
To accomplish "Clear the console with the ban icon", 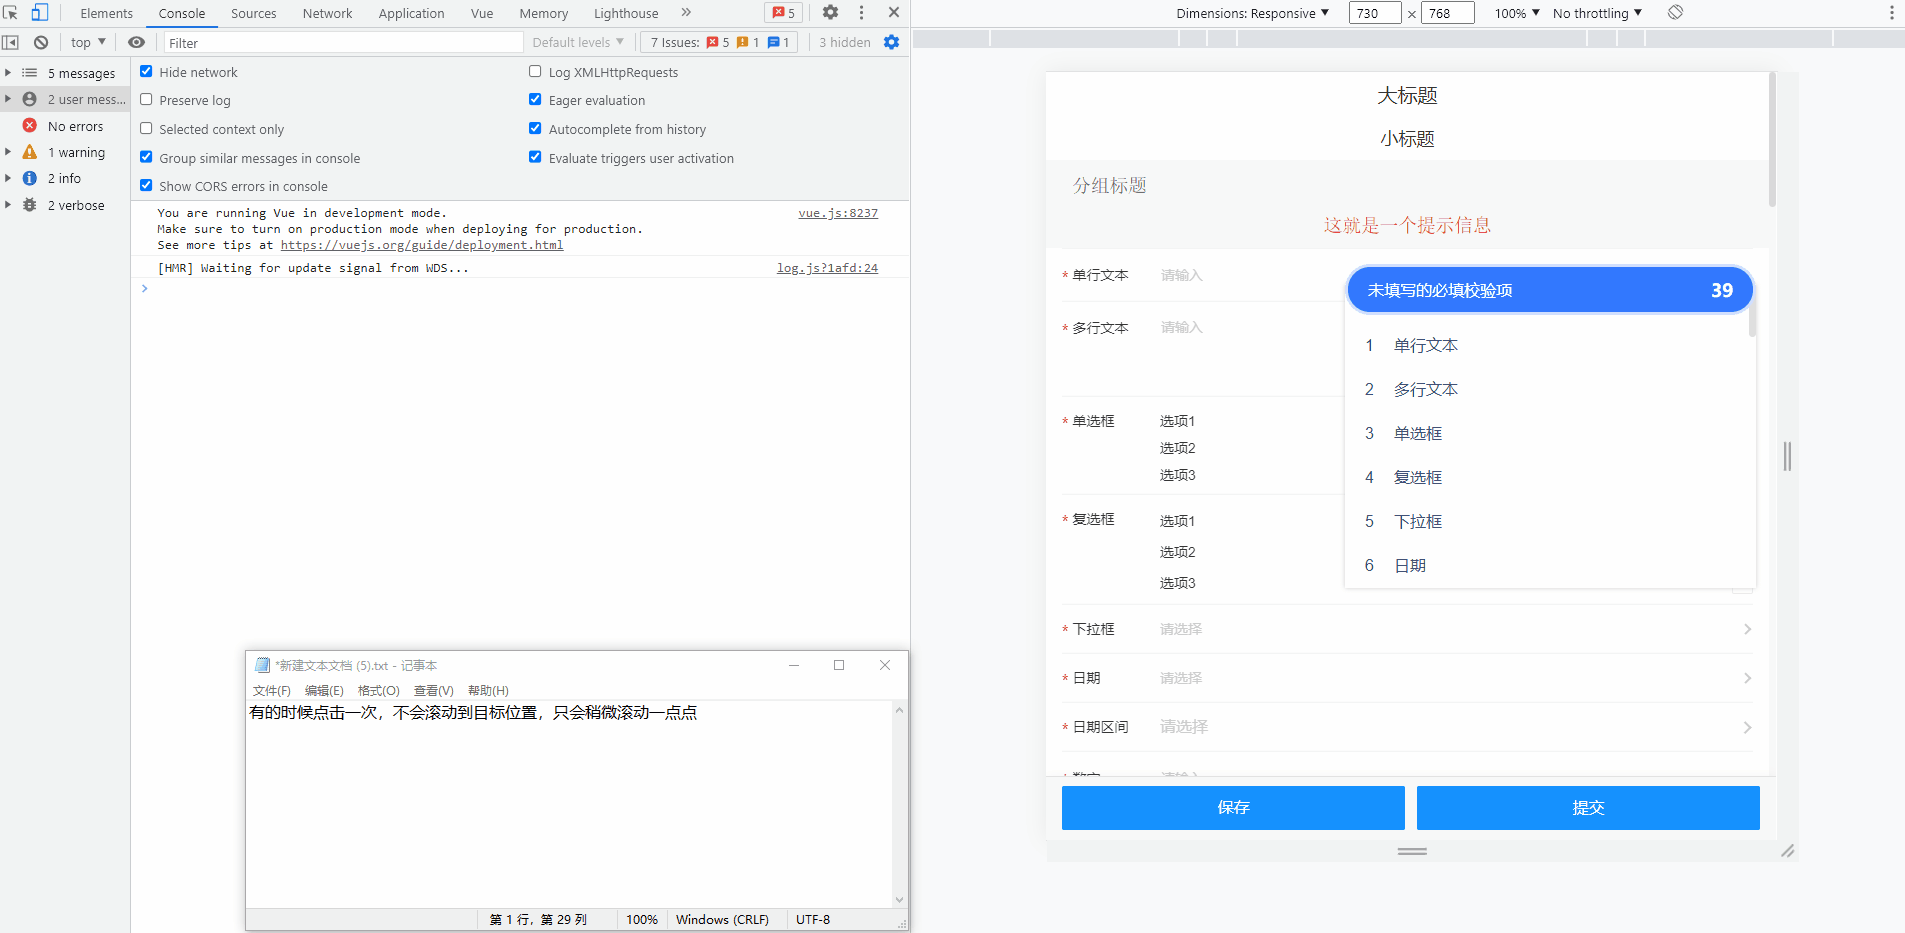I will click(41, 42).
